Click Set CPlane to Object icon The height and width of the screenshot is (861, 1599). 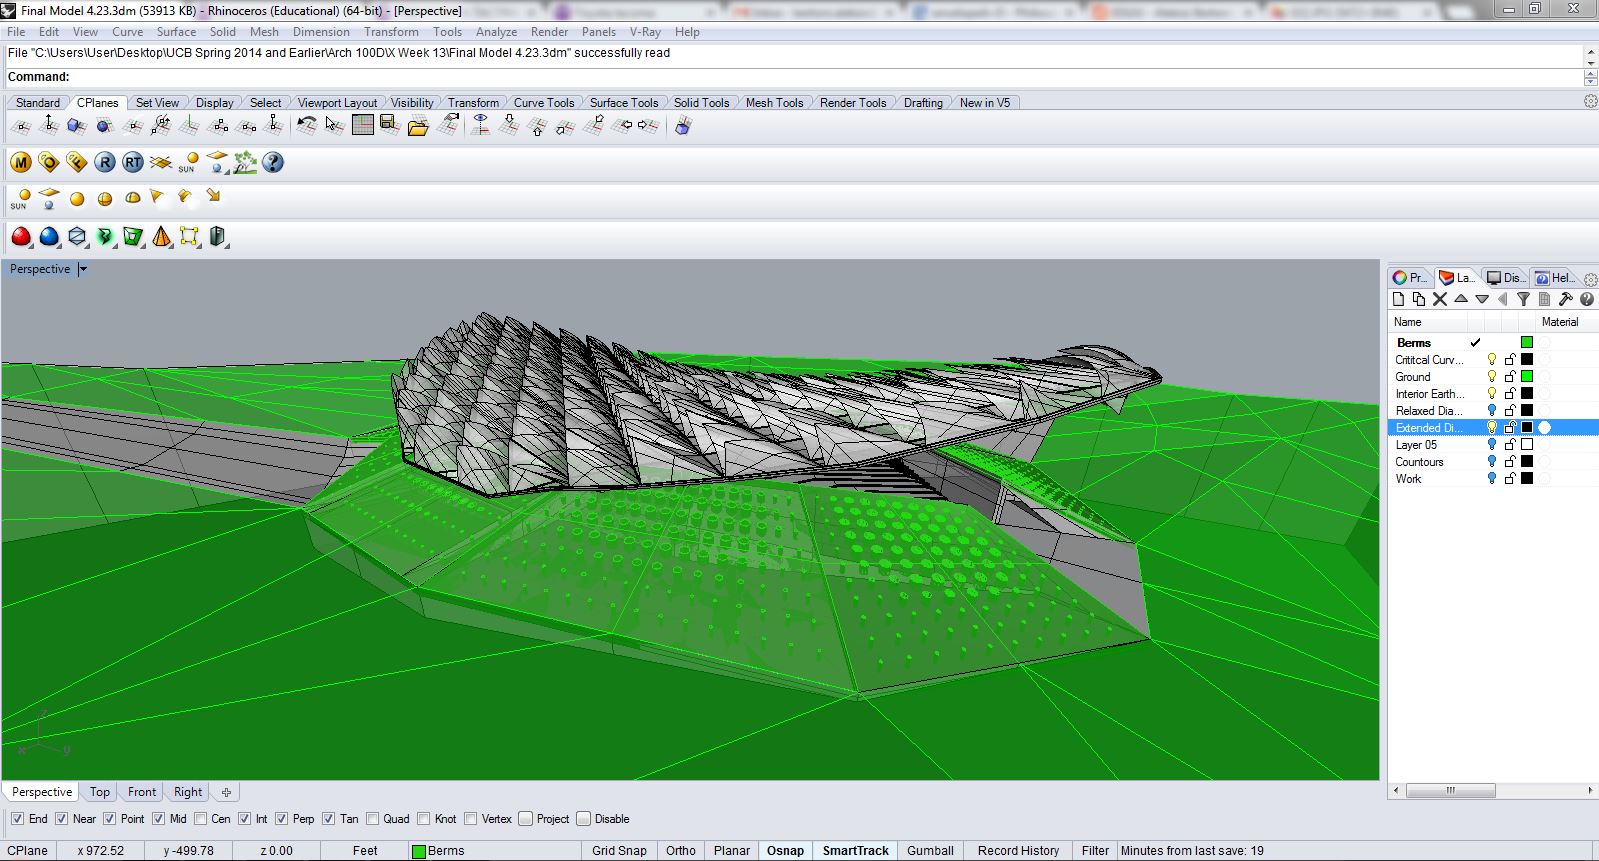click(x=76, y=126)
